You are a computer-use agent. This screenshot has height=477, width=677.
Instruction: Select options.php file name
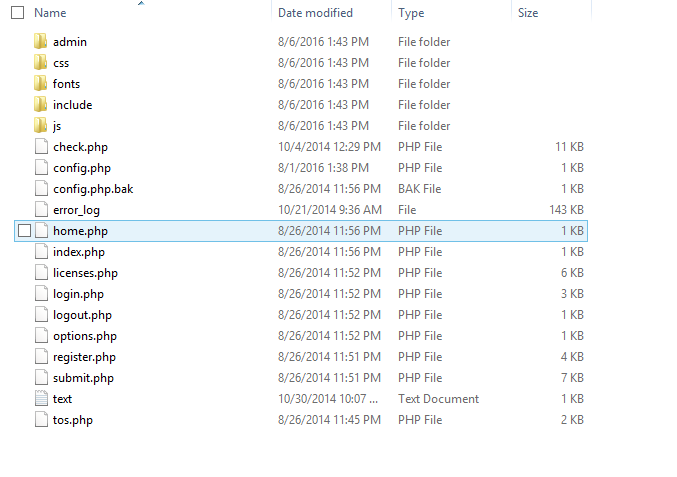tap(85, 336)
